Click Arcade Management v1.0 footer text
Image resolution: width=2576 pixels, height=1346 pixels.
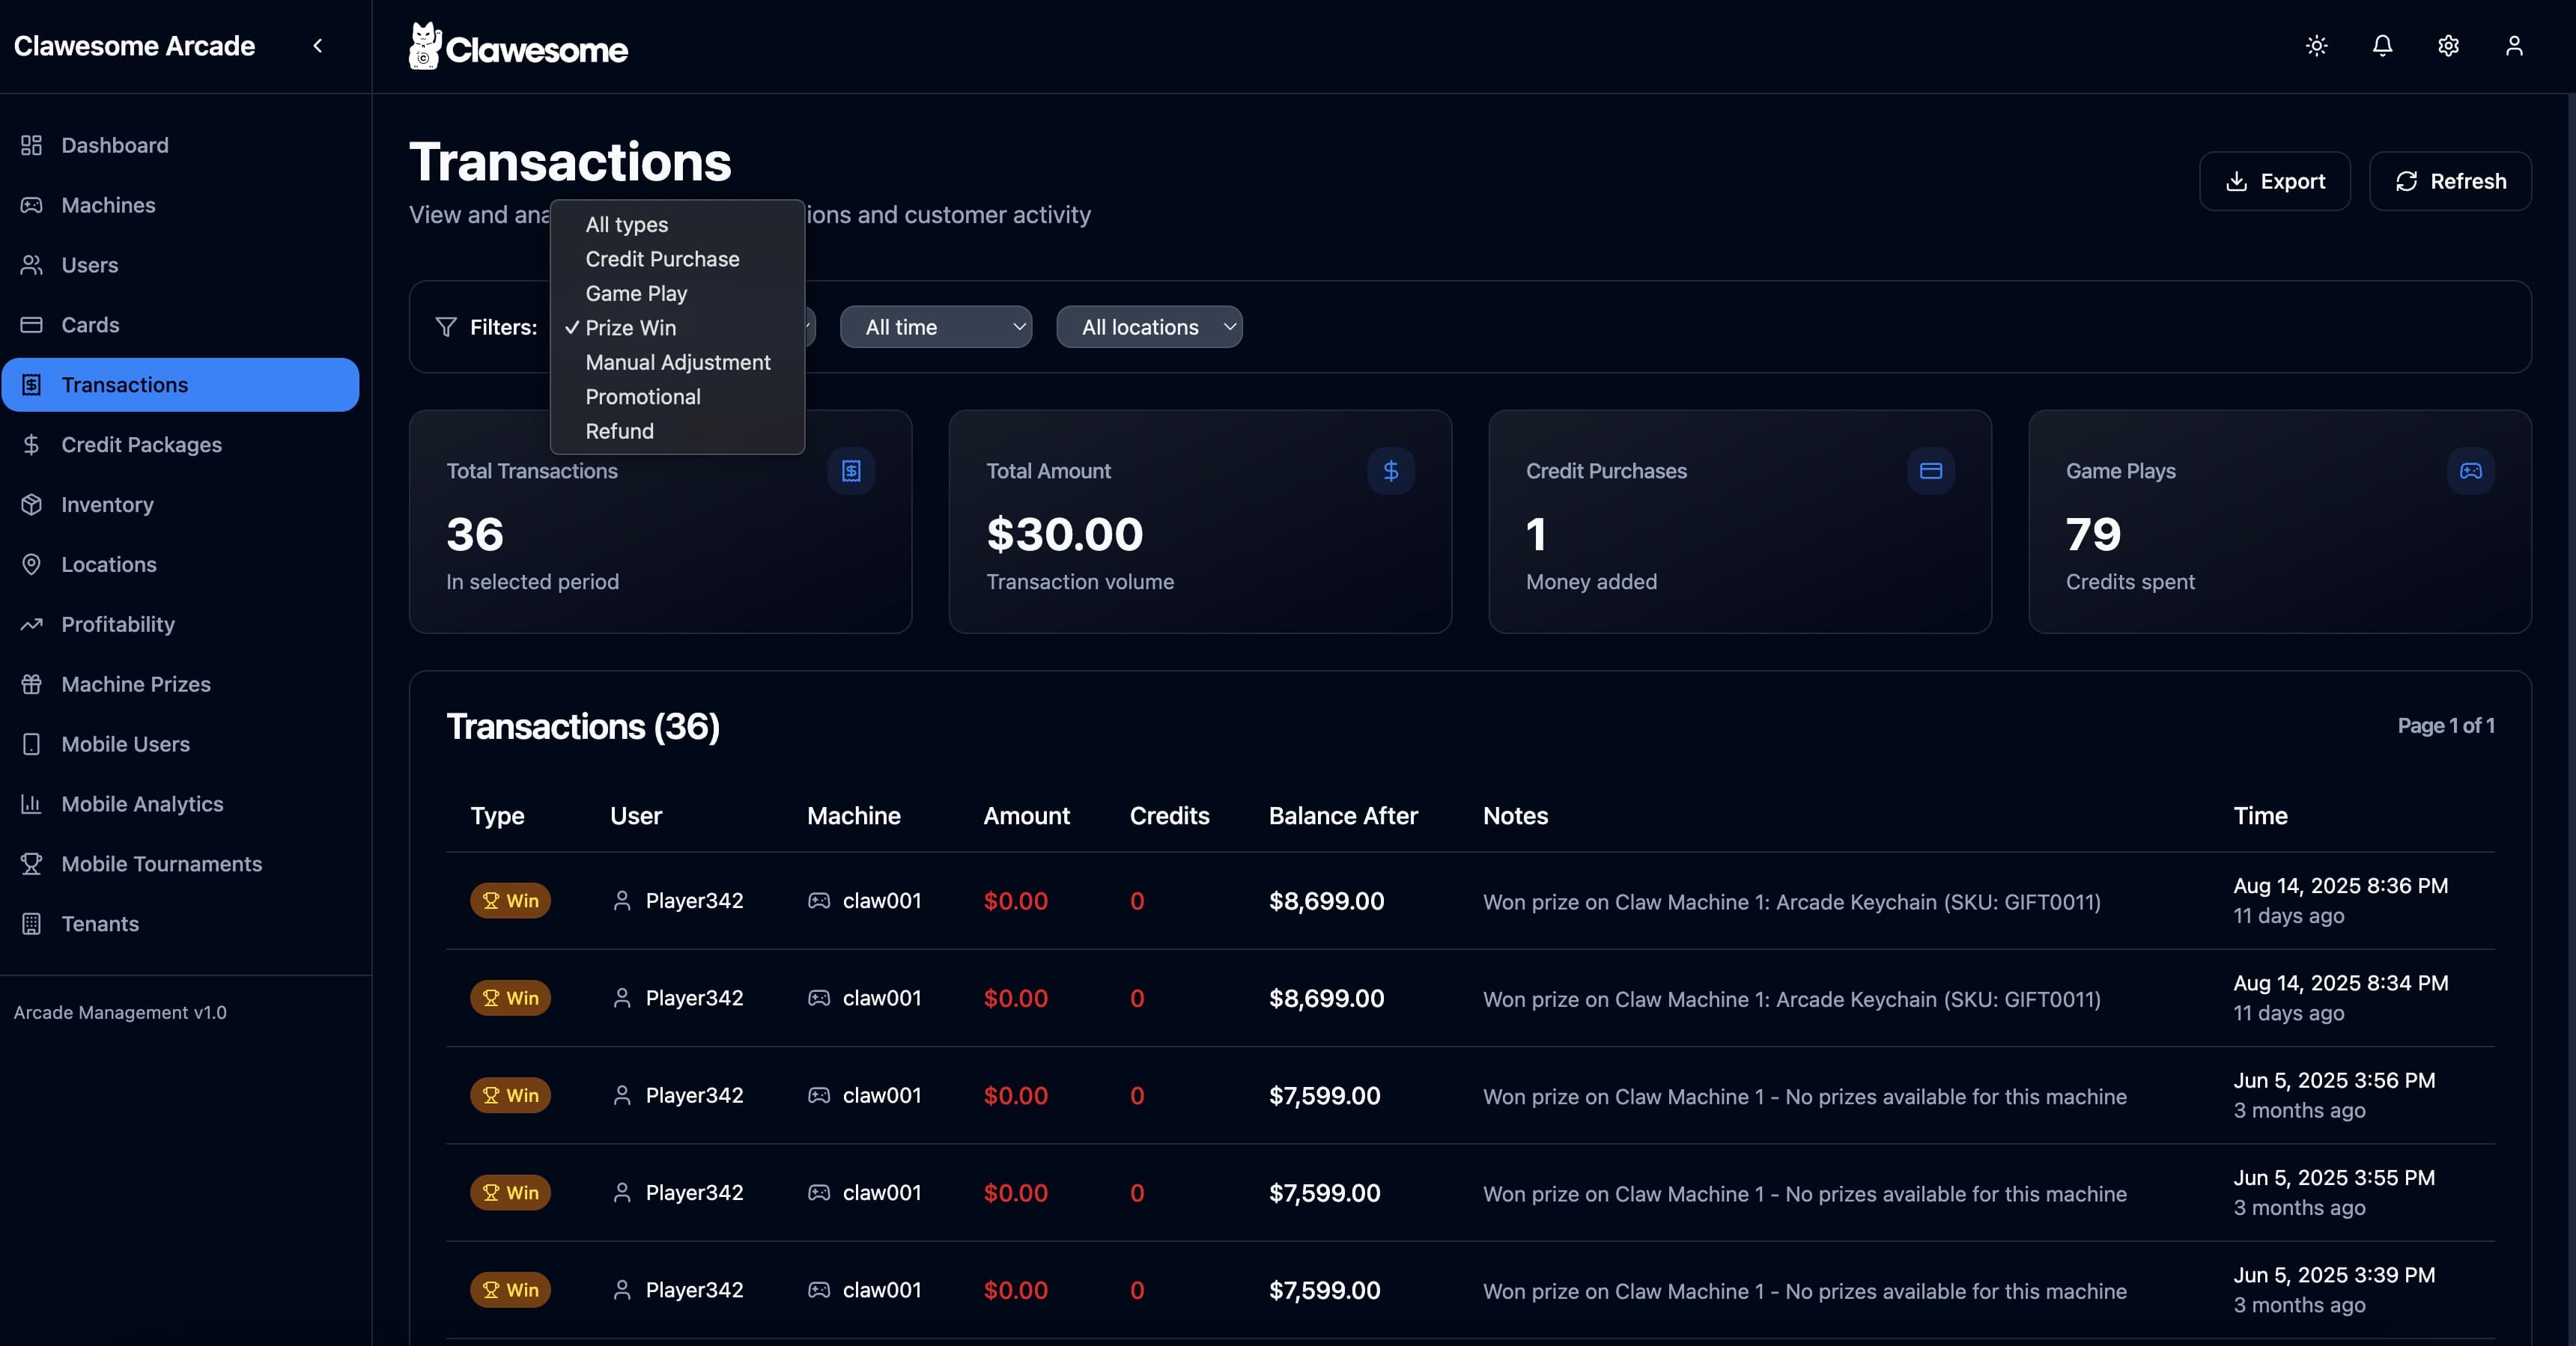(120, 1012)
